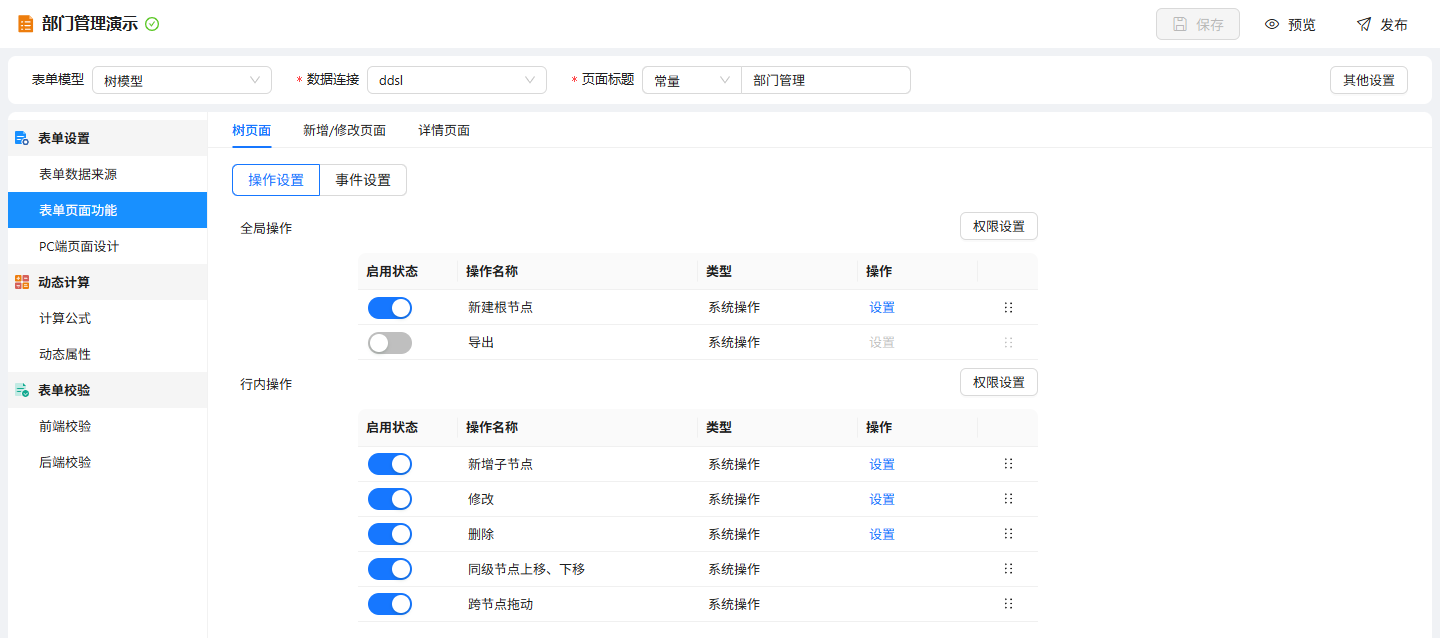Open 后端校验 in sidebar
This screenshot has height=638, width=1440.
(108, 462)
